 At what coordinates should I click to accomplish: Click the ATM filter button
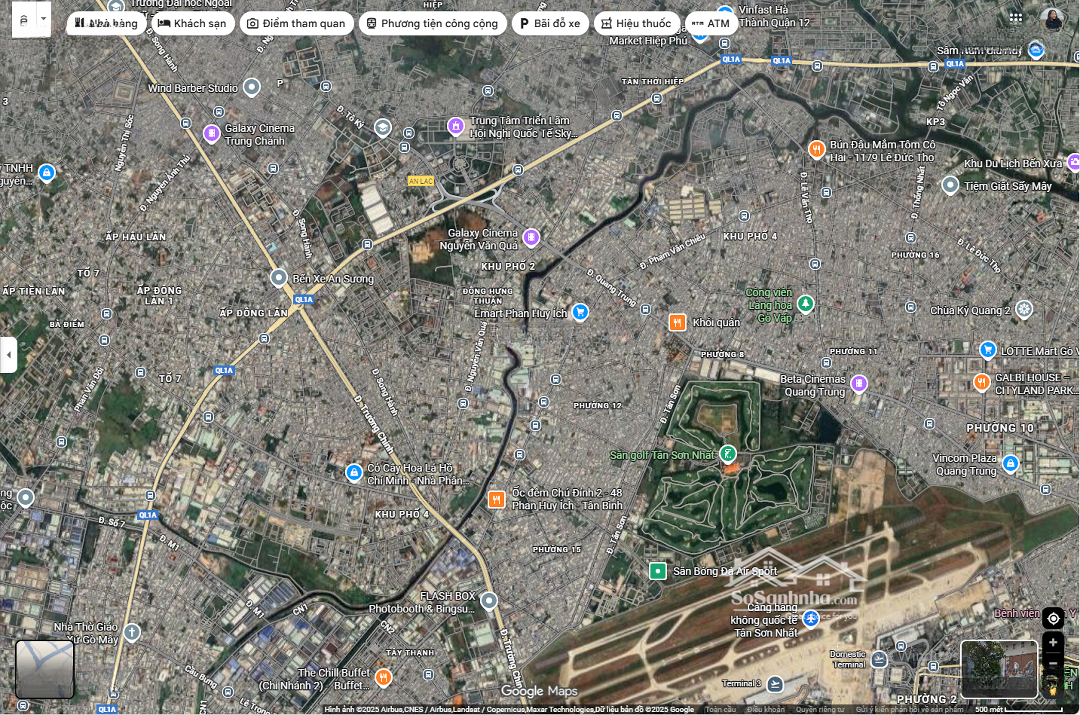pyautogui.click(x=711, y=23)
